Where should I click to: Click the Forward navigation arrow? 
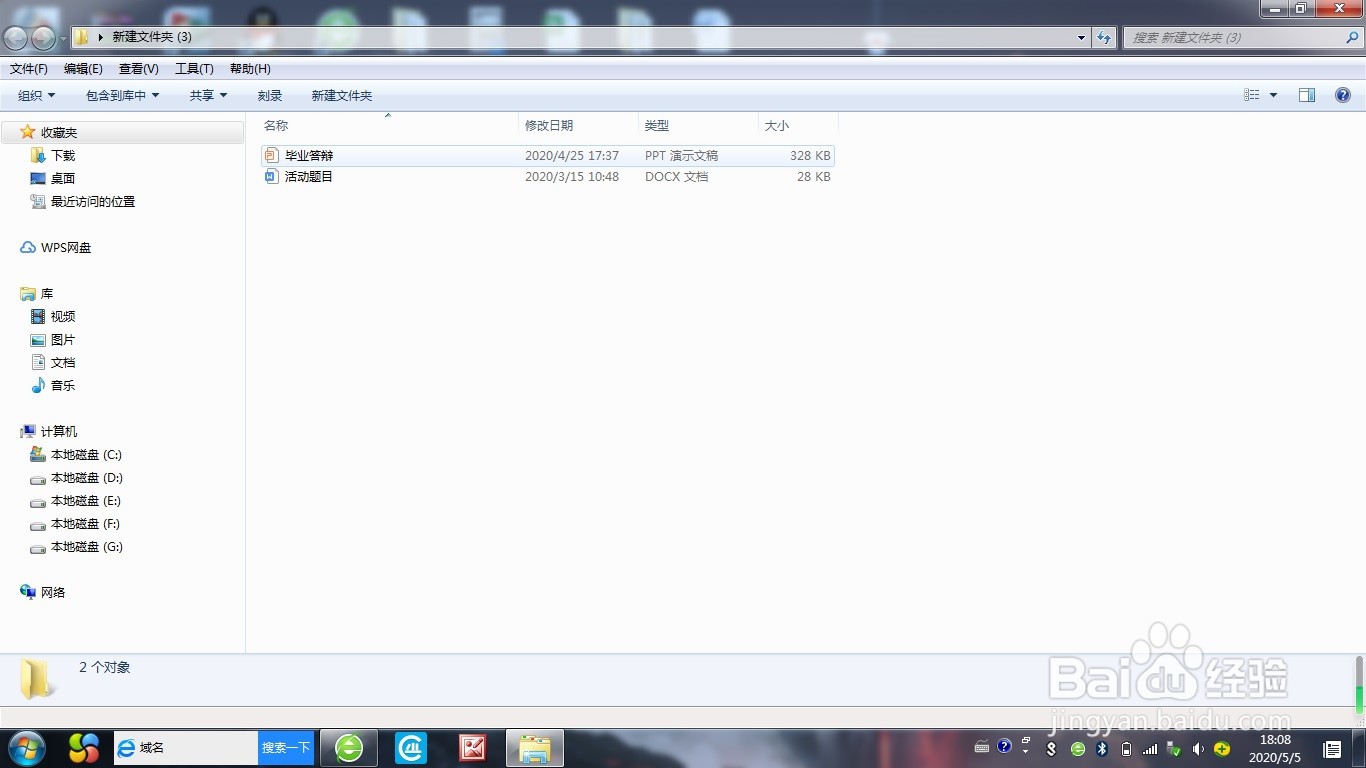click(x=43, y=38)
